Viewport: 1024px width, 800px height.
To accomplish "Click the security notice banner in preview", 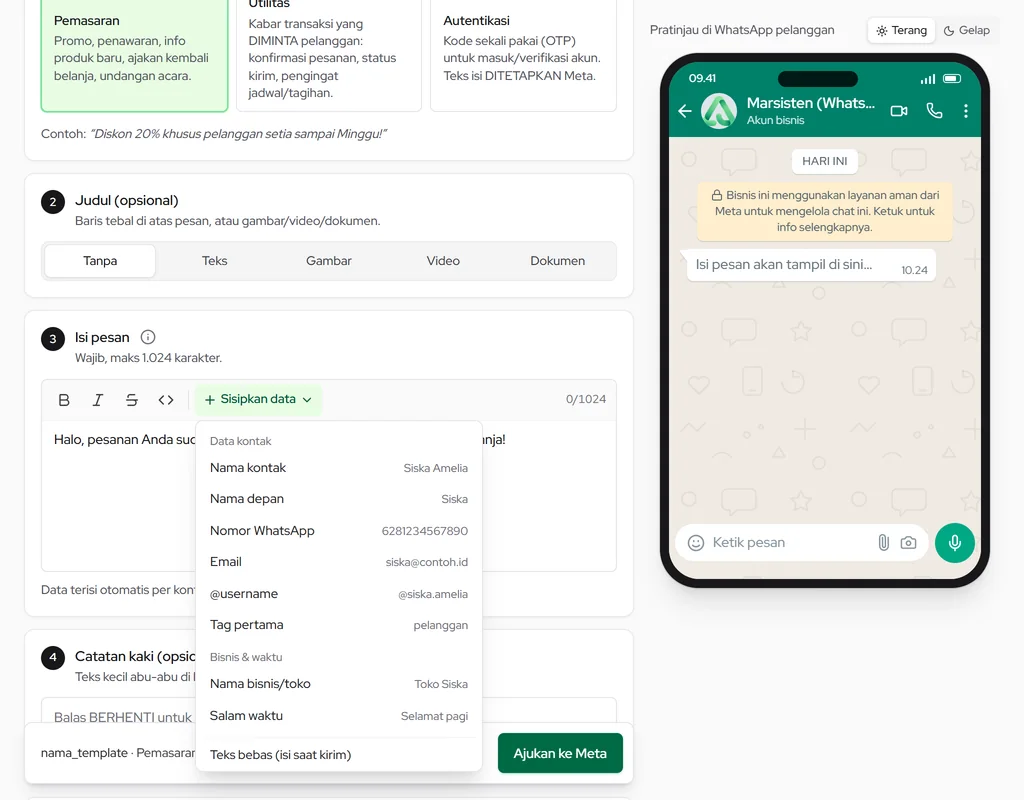I will click(x=825, y=211).
